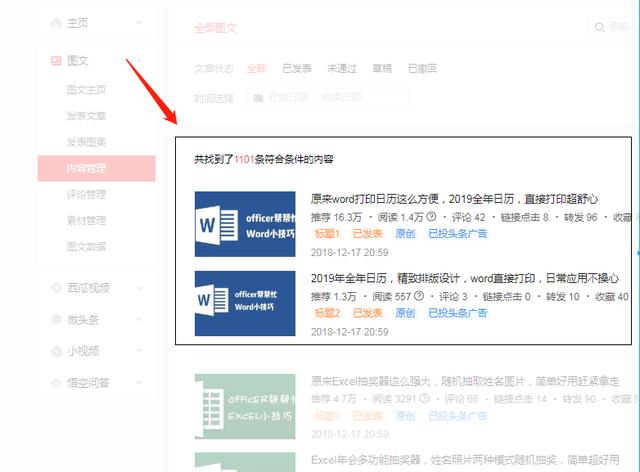This screenshot has width=640, height=472.
Task: Open 评论管理 in the sidebar
Action: click(x=86, y=194)
